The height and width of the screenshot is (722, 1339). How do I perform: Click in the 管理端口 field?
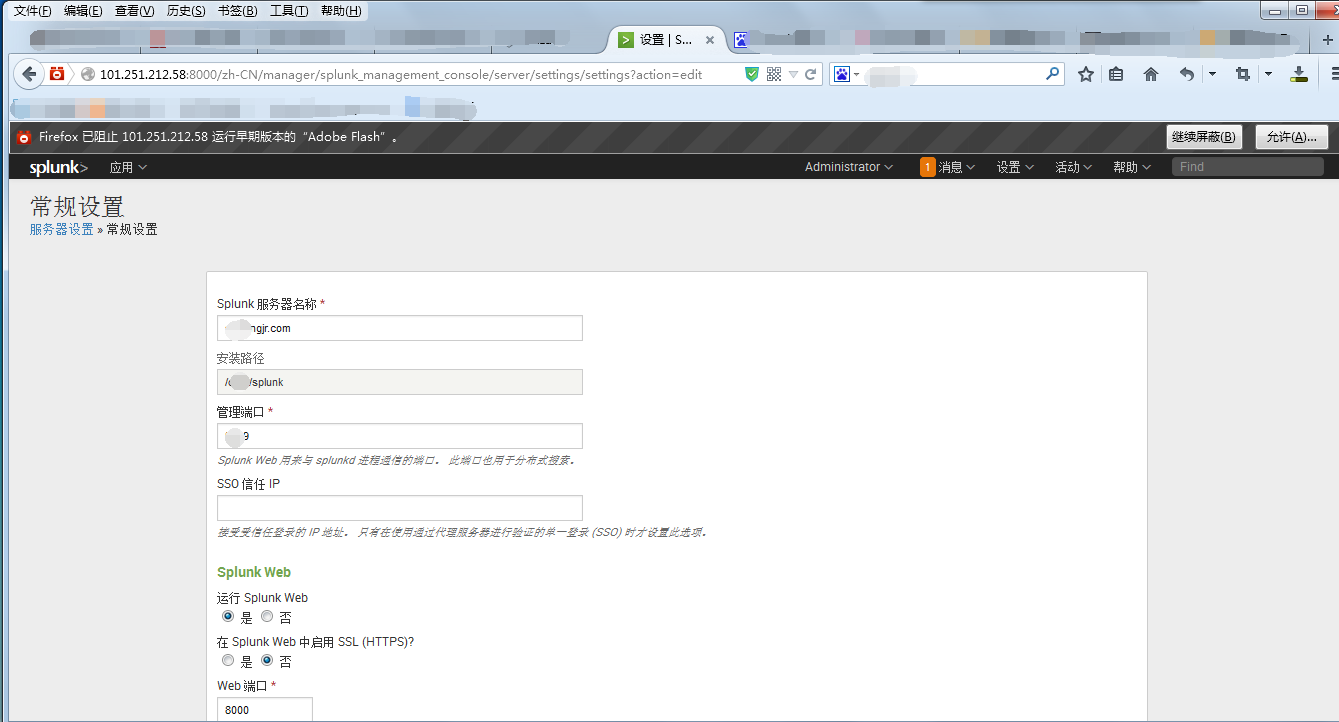[400, 436]
